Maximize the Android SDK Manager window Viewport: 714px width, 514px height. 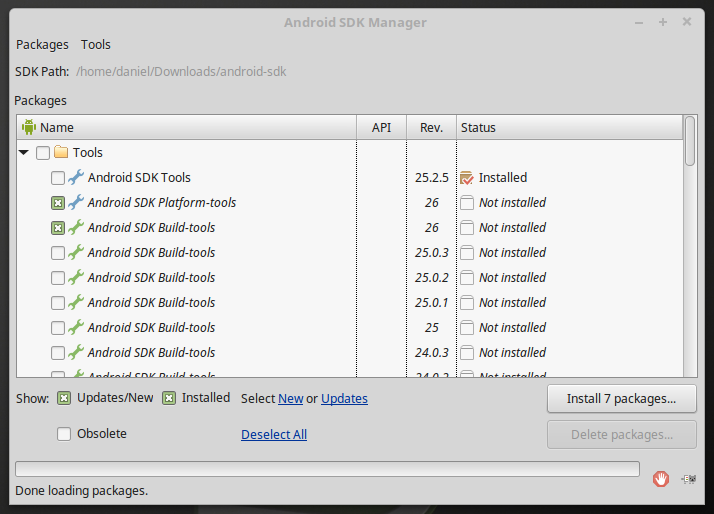663,22
